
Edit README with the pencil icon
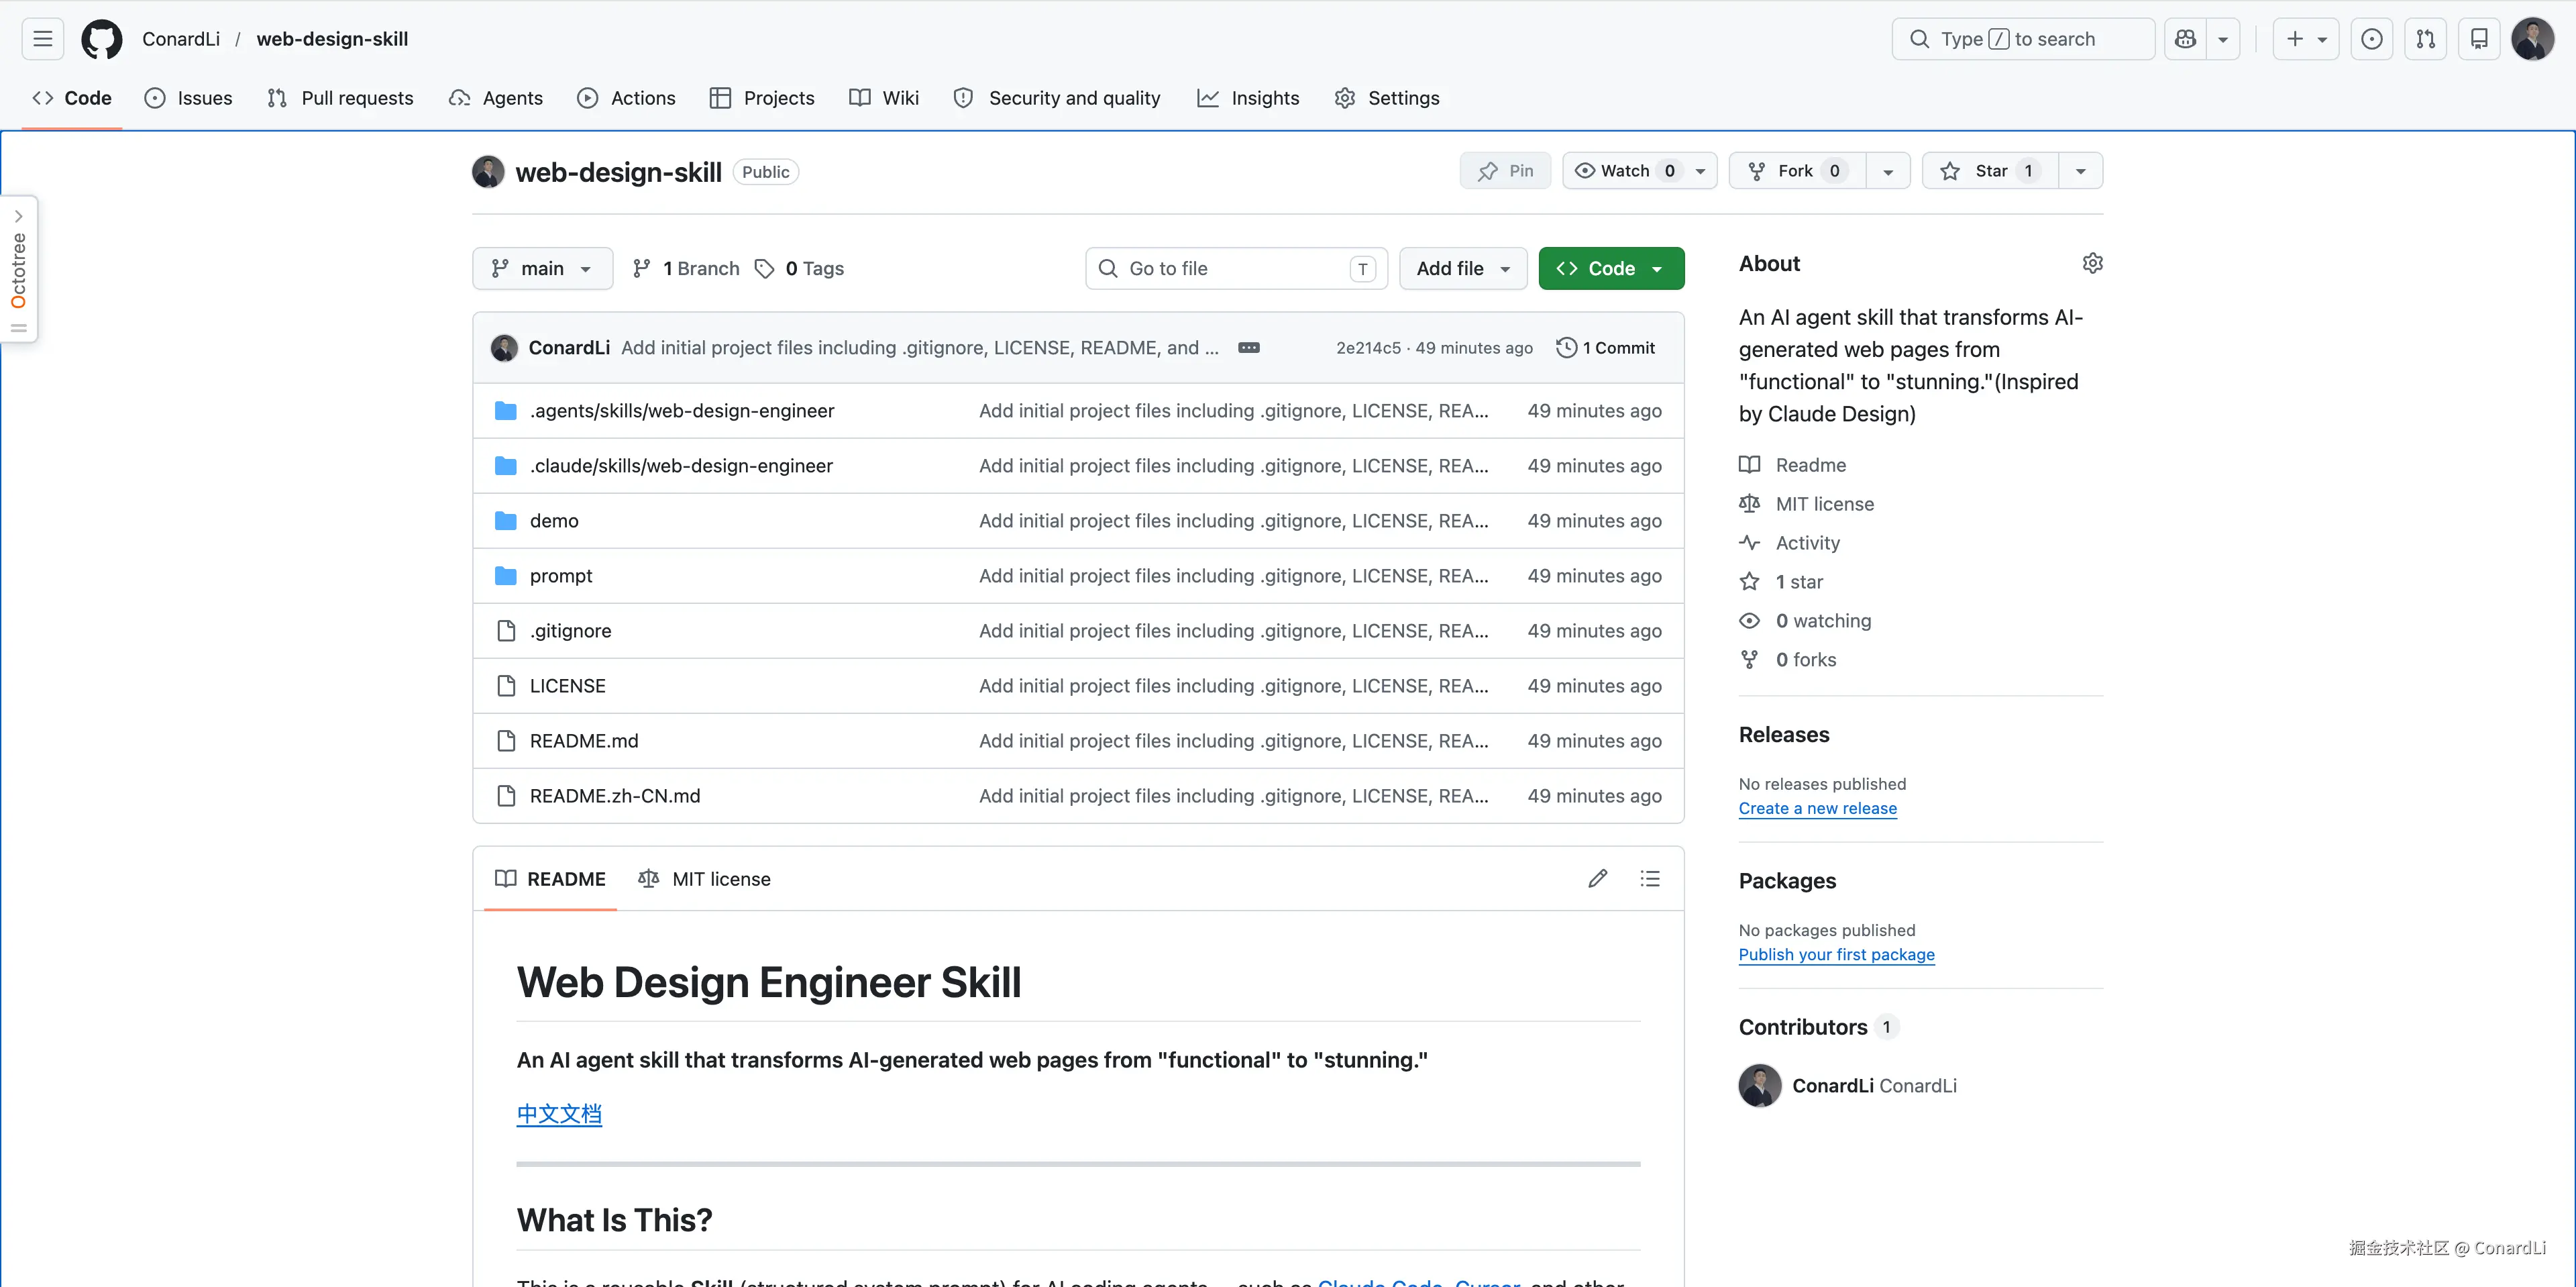click(x=1598, y=878)
